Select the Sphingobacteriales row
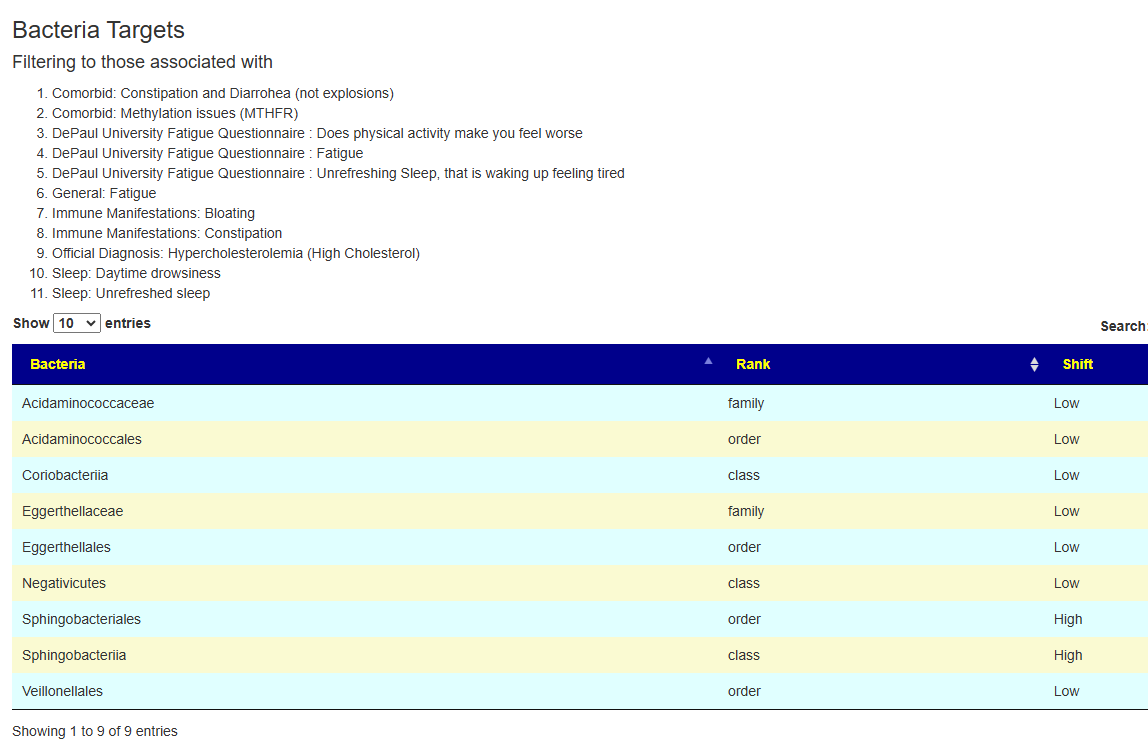 pyautogui.click(x=580, y=619)
